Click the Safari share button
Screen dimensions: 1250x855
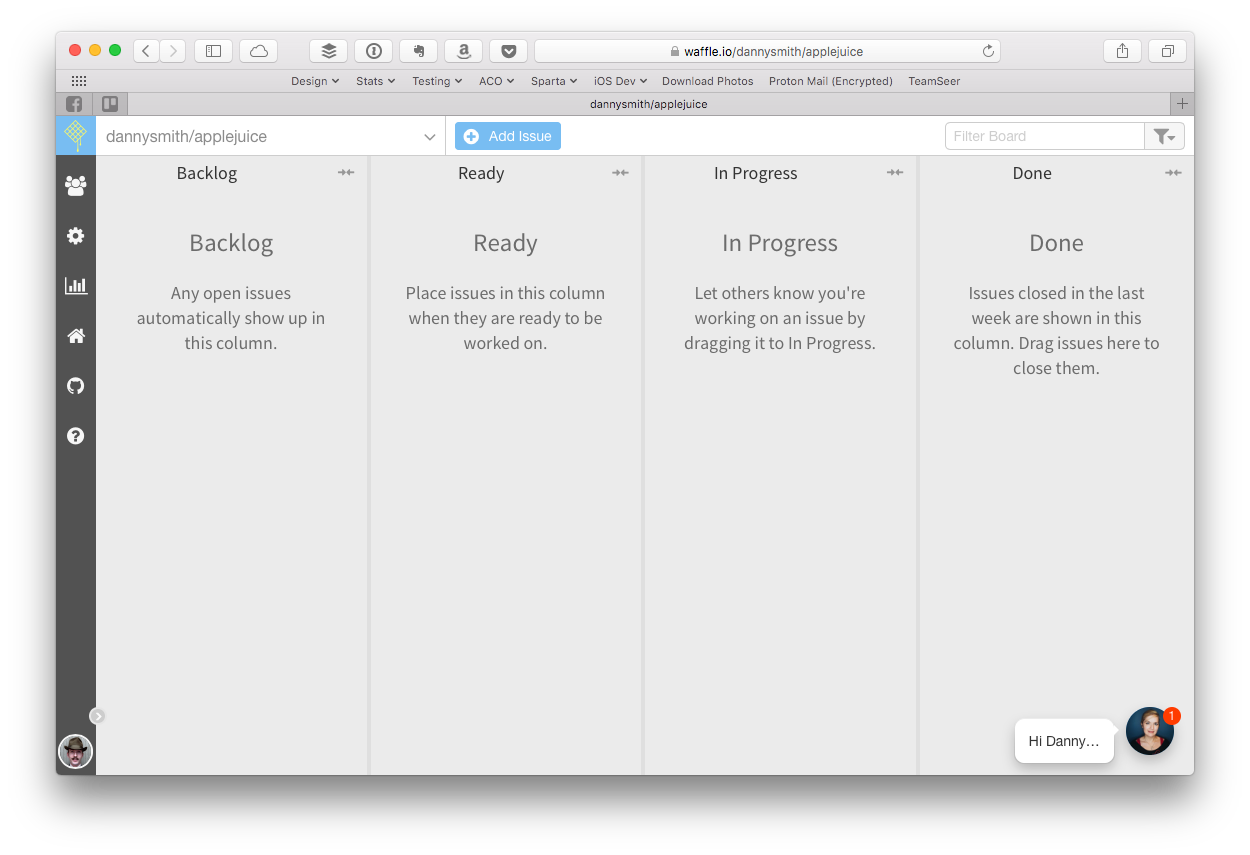(x=1122, y=51)
